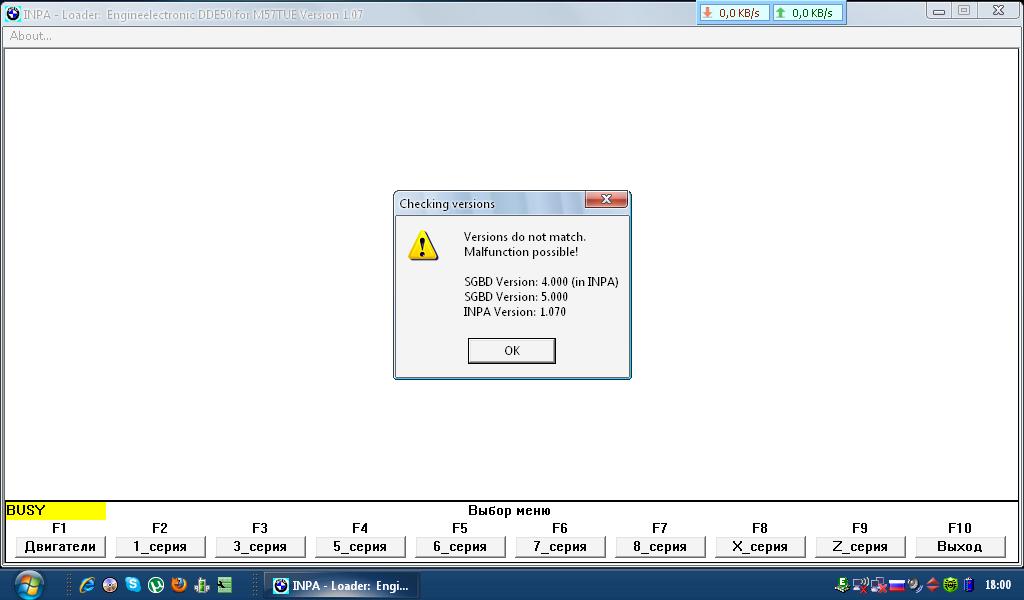
Task: Choose the 3_серия button
Action: pos(260,546)
